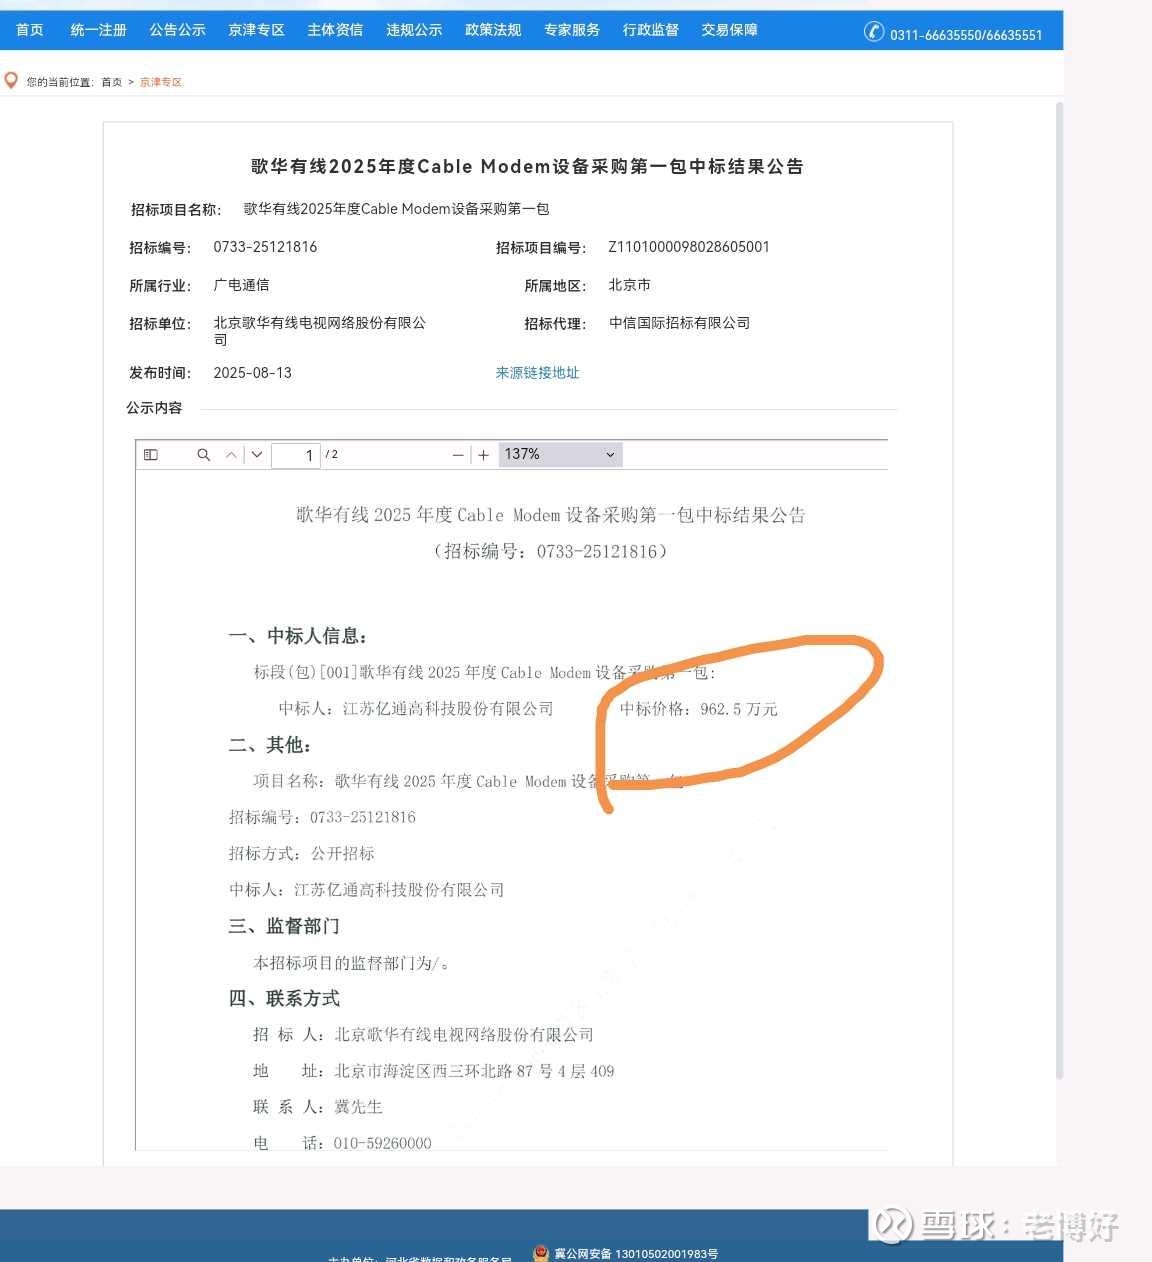Click the 冀公网安备 13010502001983号 link
Viewport: 1152px width, 1262px height.
pyautogui.click(x=636, y=1254)
